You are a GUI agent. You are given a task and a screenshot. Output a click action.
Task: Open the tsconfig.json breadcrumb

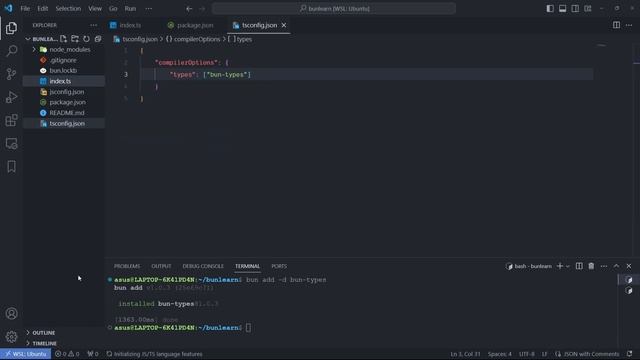coord(136,39)
